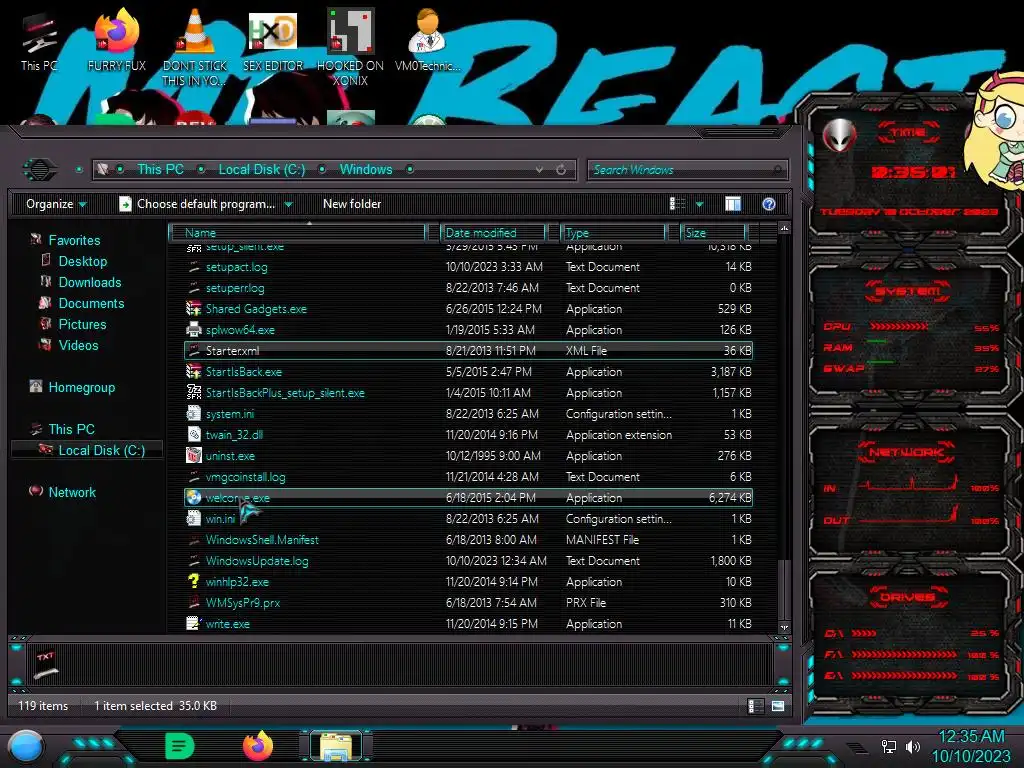Expand the Windows breadcrumb arrow
The height and width of the screenshot is (768, 1024).
click(410, 170)
